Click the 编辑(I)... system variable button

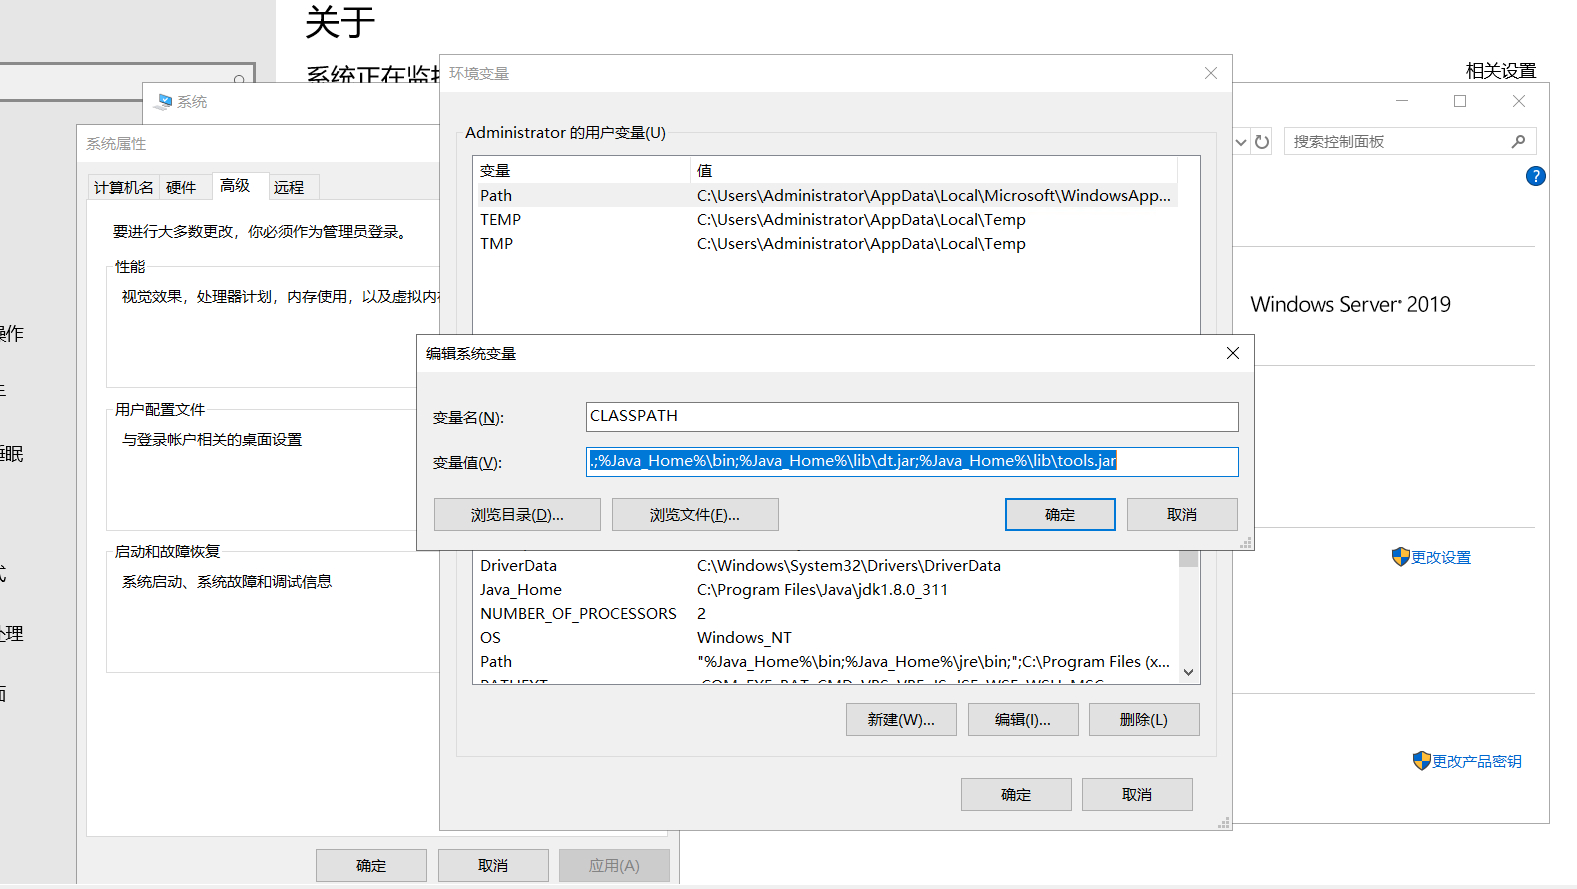[x=1023, y=719]
